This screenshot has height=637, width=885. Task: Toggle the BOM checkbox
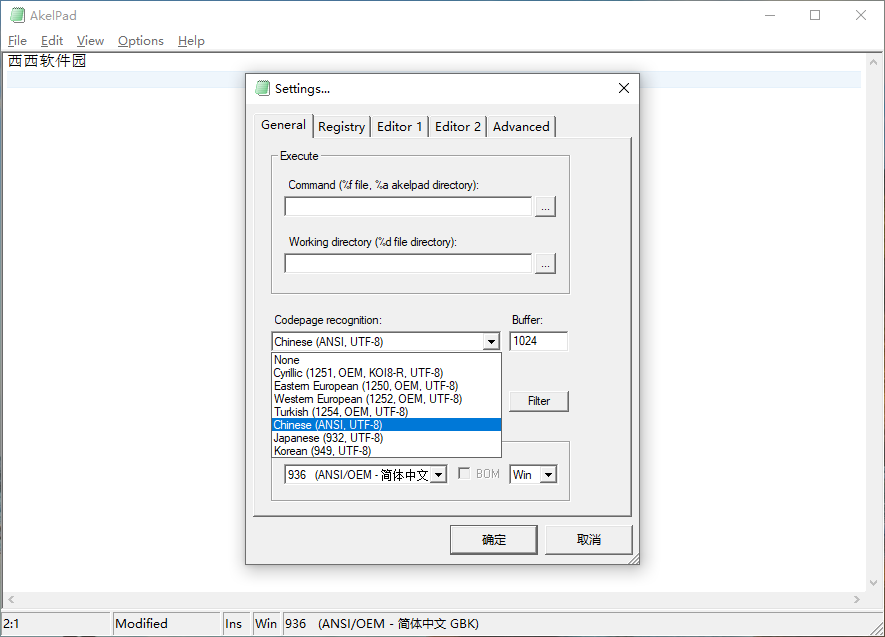[464, 474]
